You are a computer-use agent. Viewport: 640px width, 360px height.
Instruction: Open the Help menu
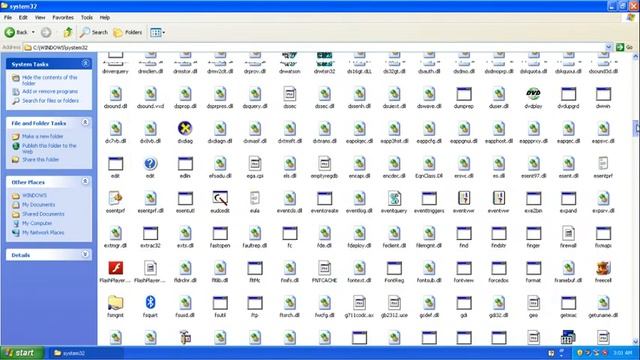105,18
